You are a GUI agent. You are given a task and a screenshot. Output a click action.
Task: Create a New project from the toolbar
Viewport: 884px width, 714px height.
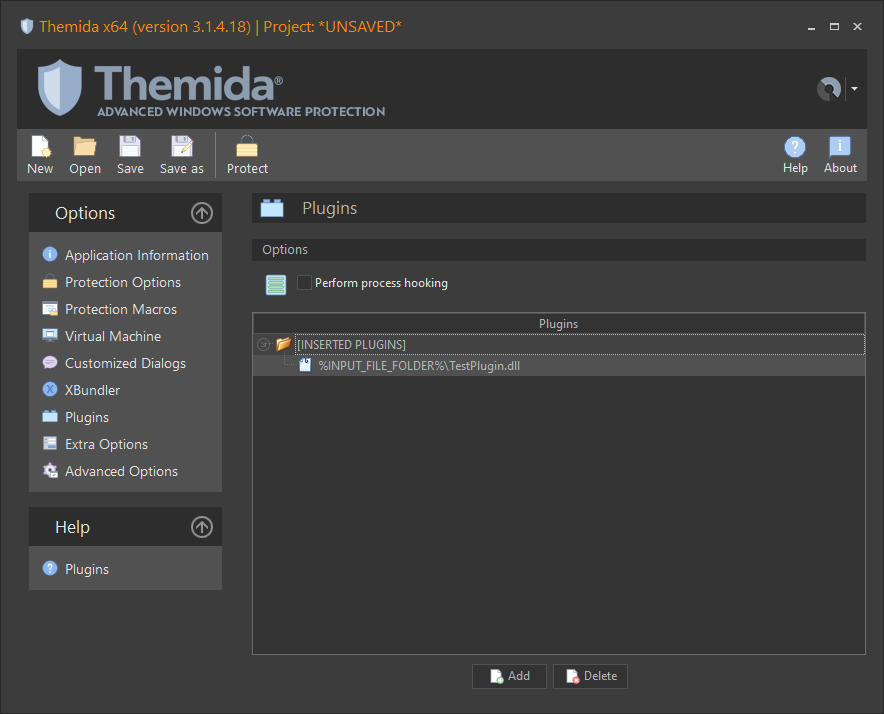pos(40,155)
